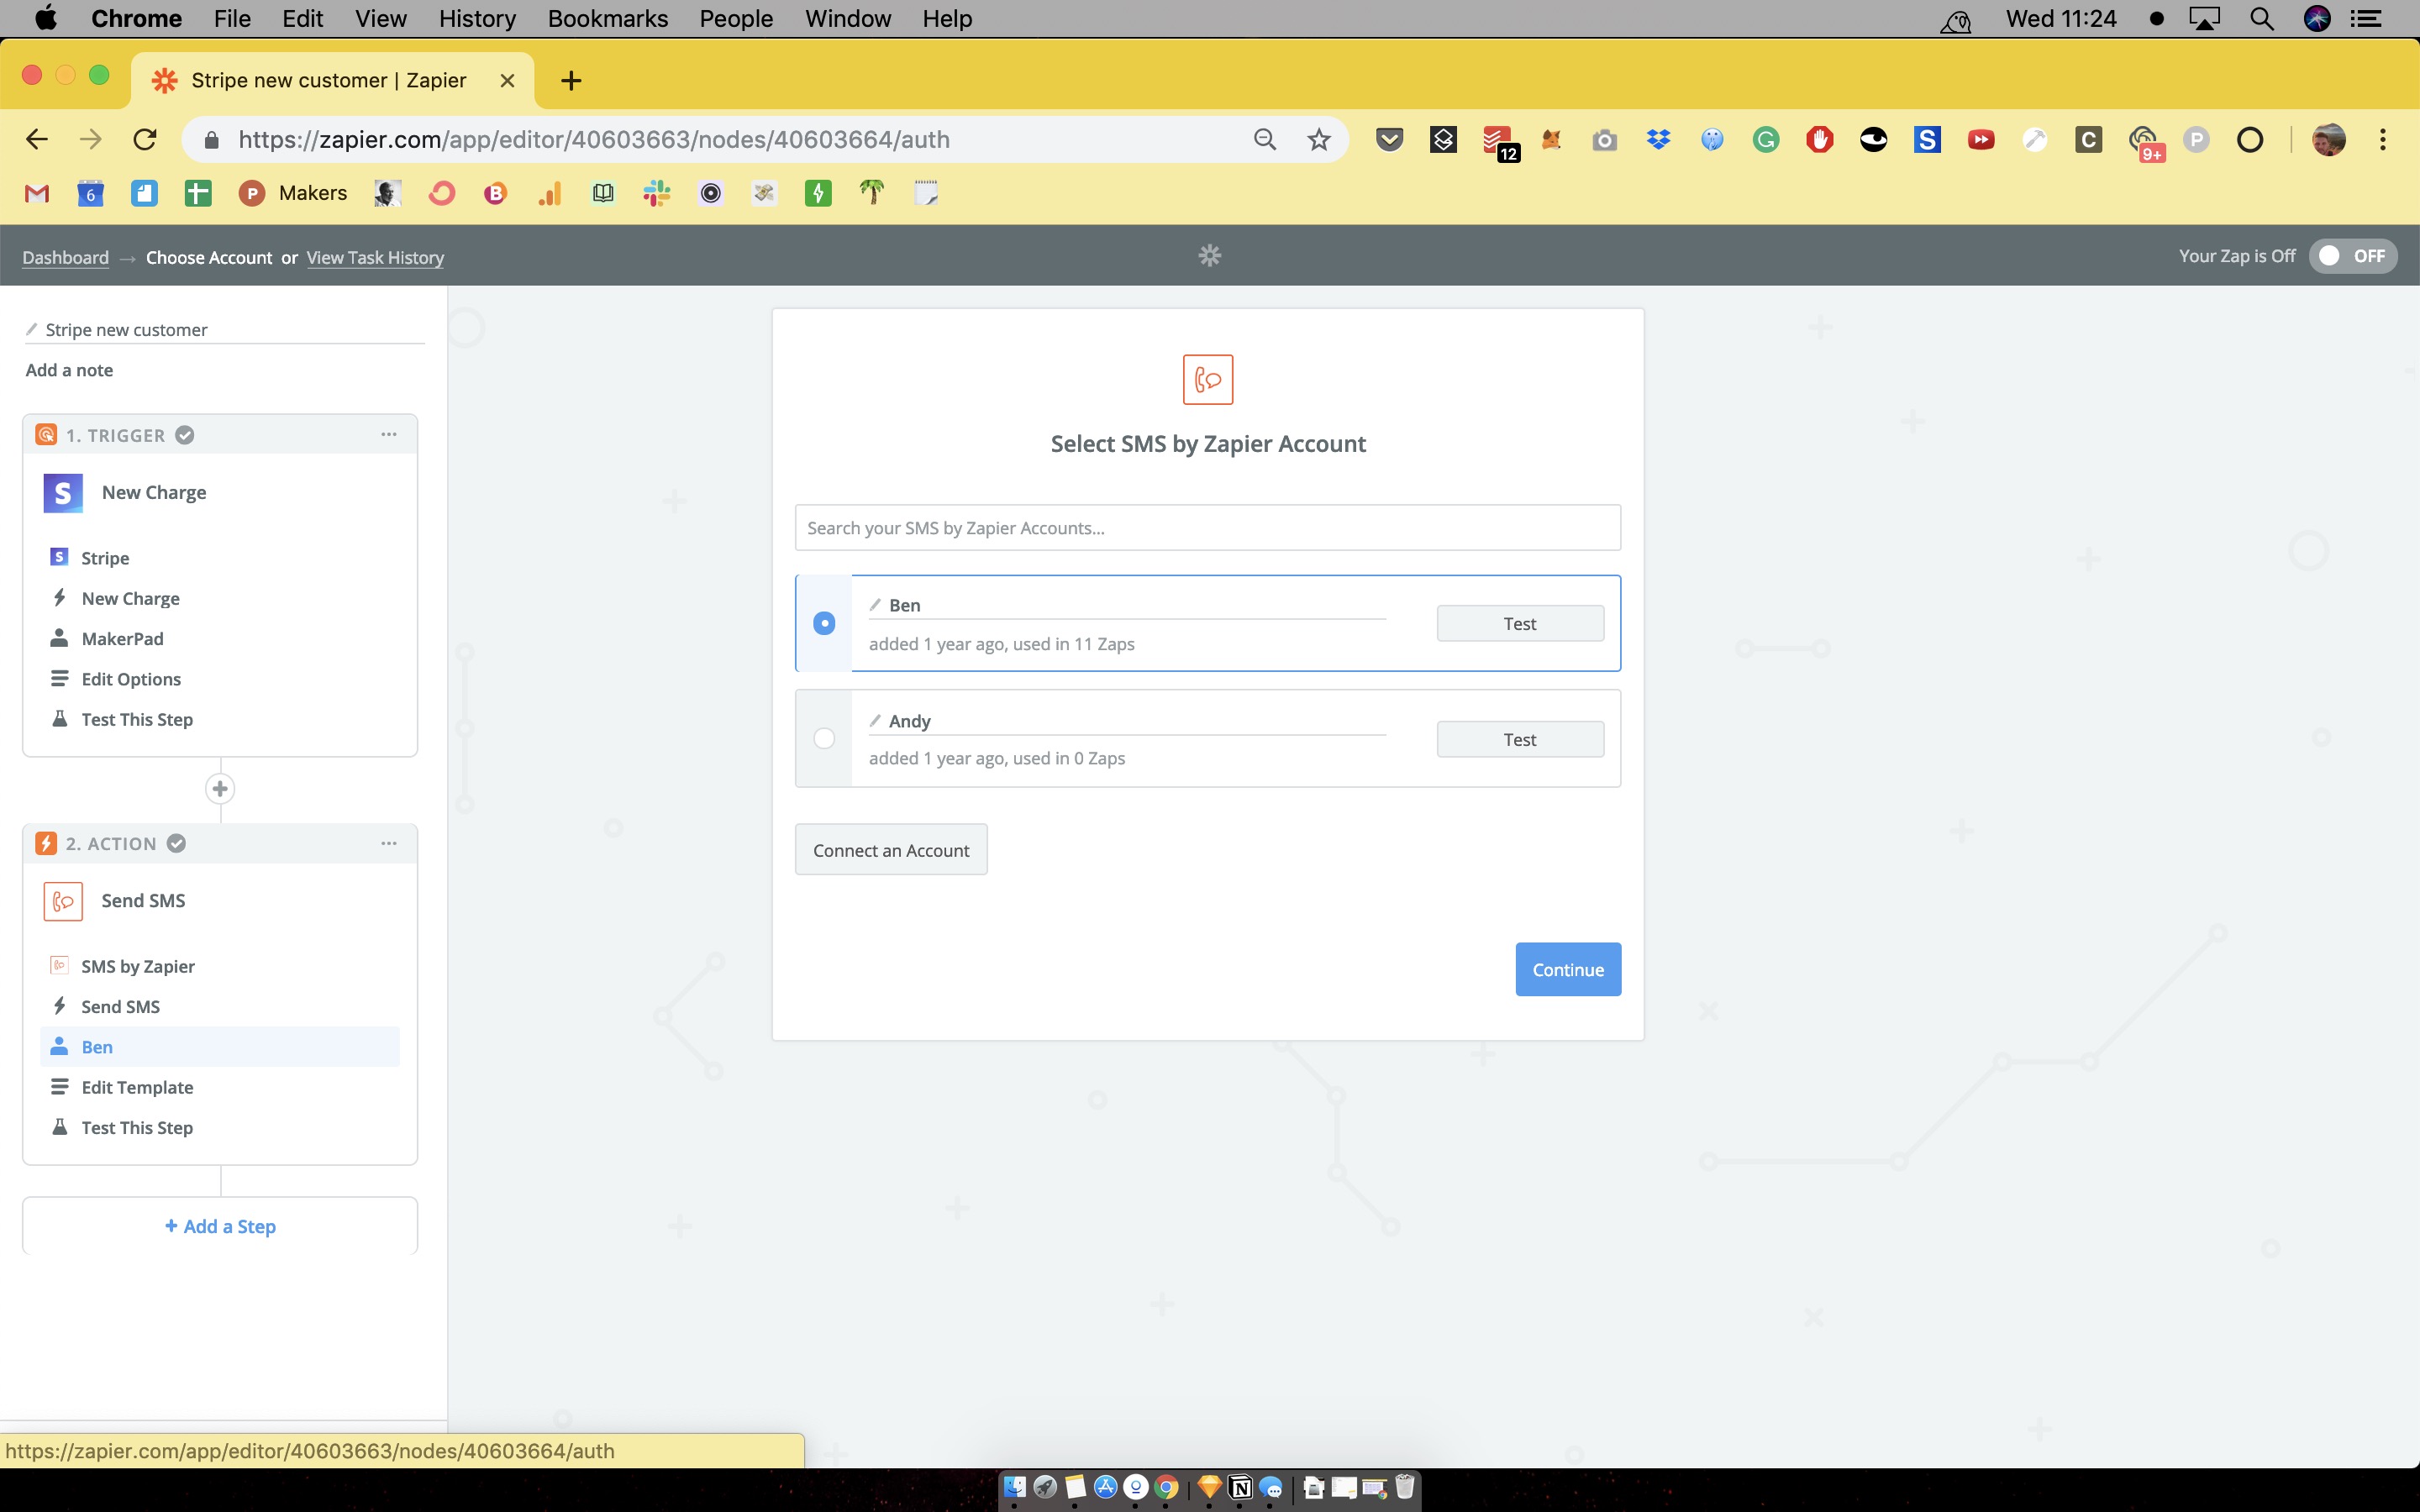This screenshot has width=2420, height=1512.
Task: Open Spotlight search in menu bar
Action: coord(2262,18)
